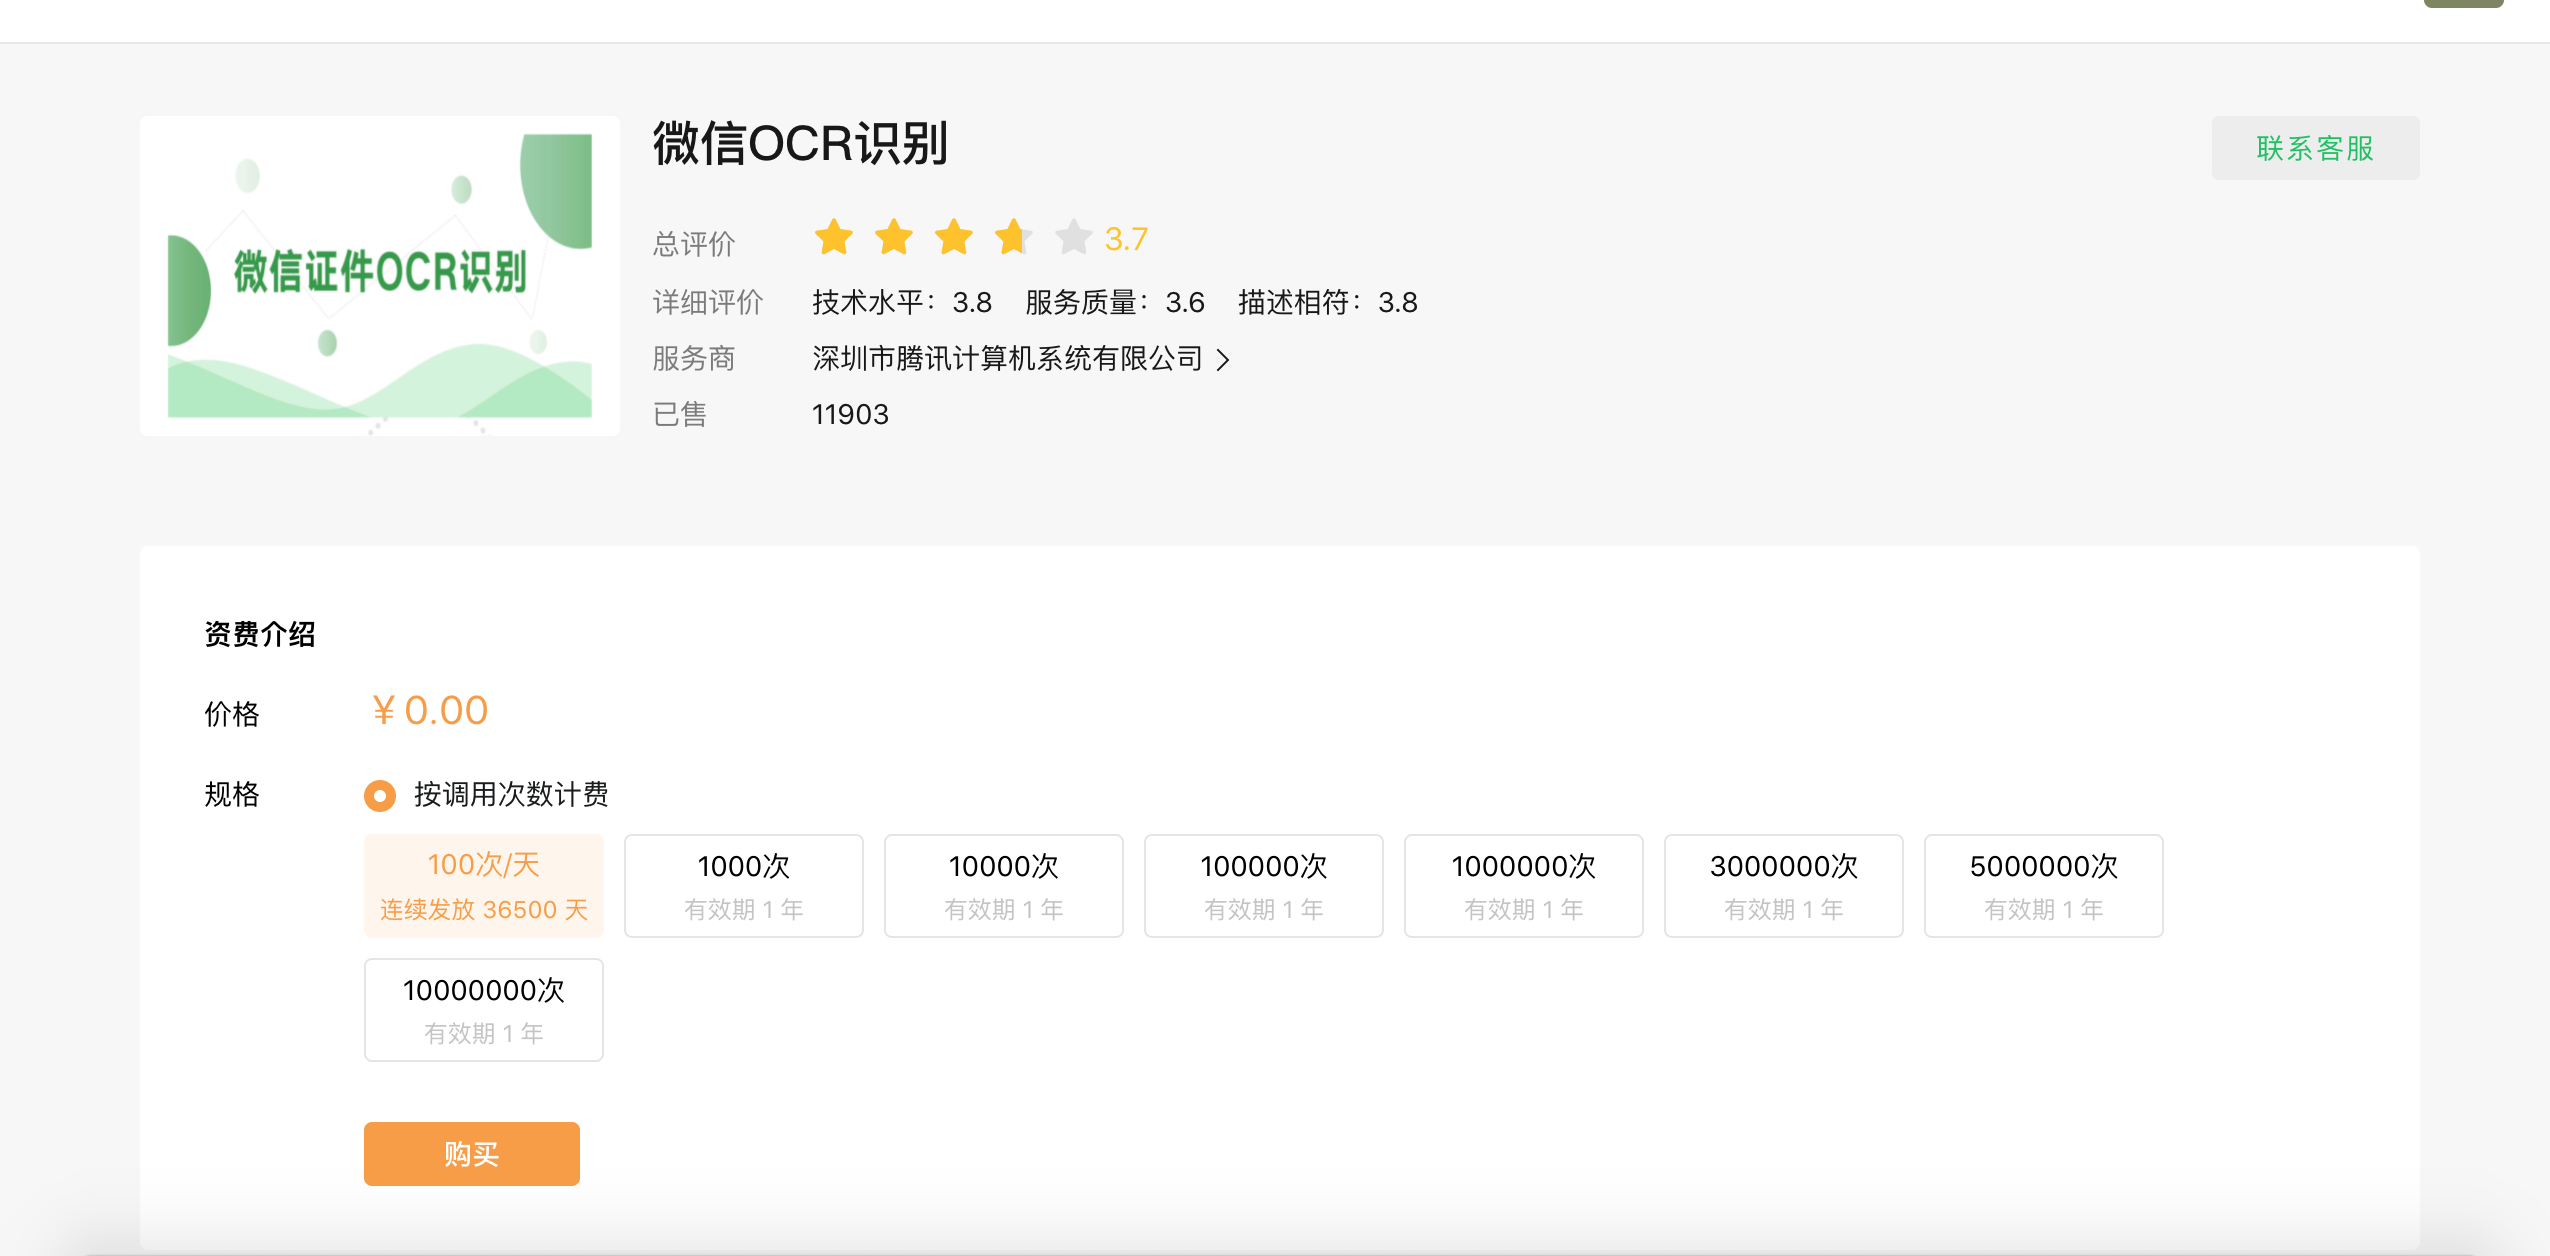Click the grey fifth rating star
This screenshot has width=2550, height=1256.
point(1074,238)
